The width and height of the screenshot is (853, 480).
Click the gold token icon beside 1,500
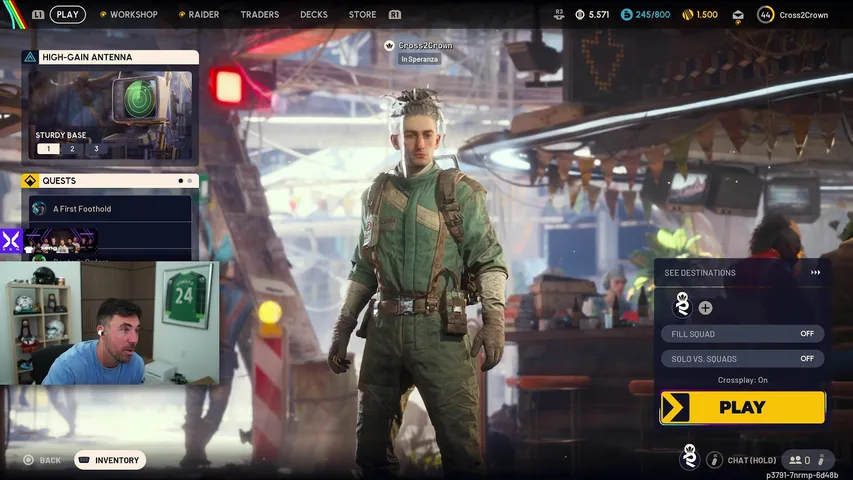tap(688, 15)
